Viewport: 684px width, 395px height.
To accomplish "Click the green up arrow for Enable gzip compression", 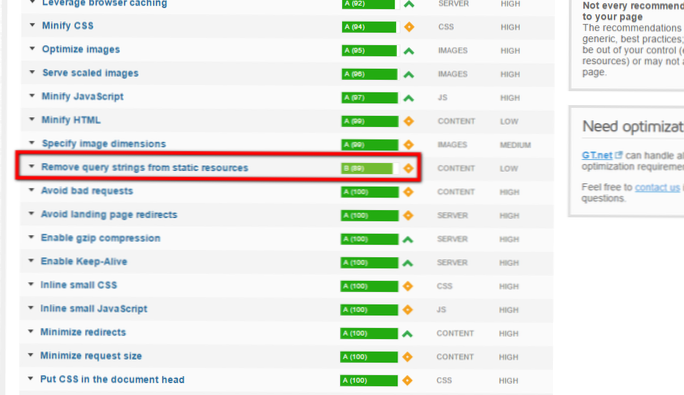I will tap(408, 240).
